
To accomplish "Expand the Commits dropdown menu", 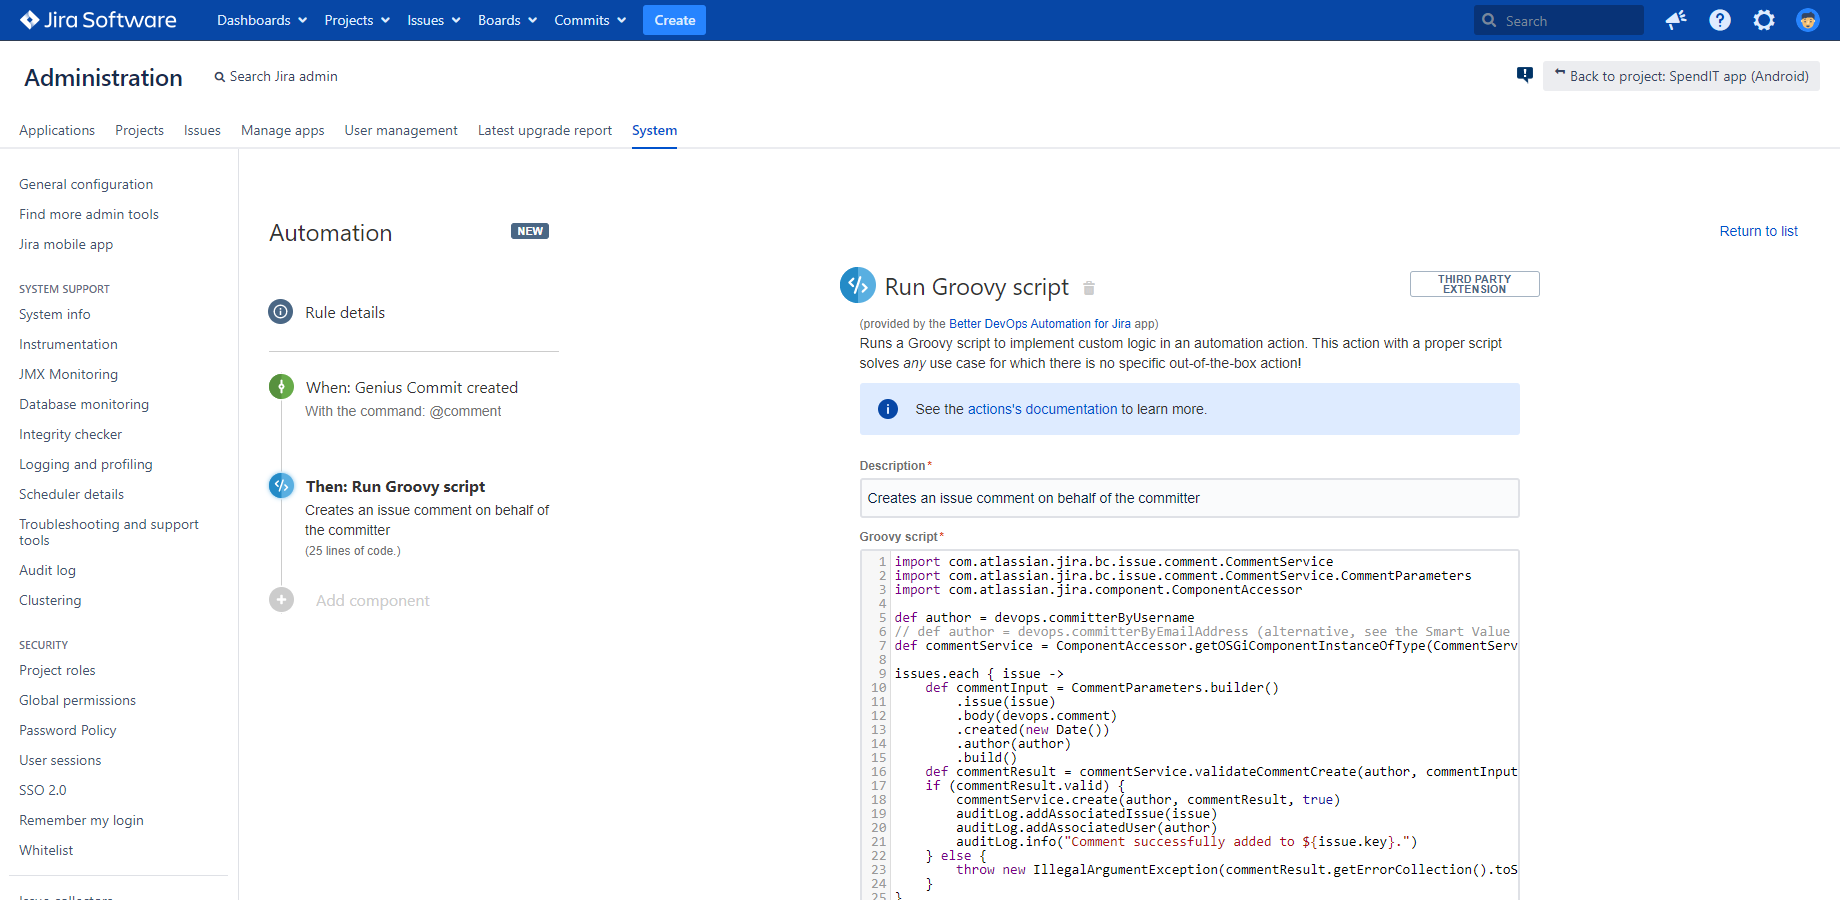I will click(x=590, y=20).
